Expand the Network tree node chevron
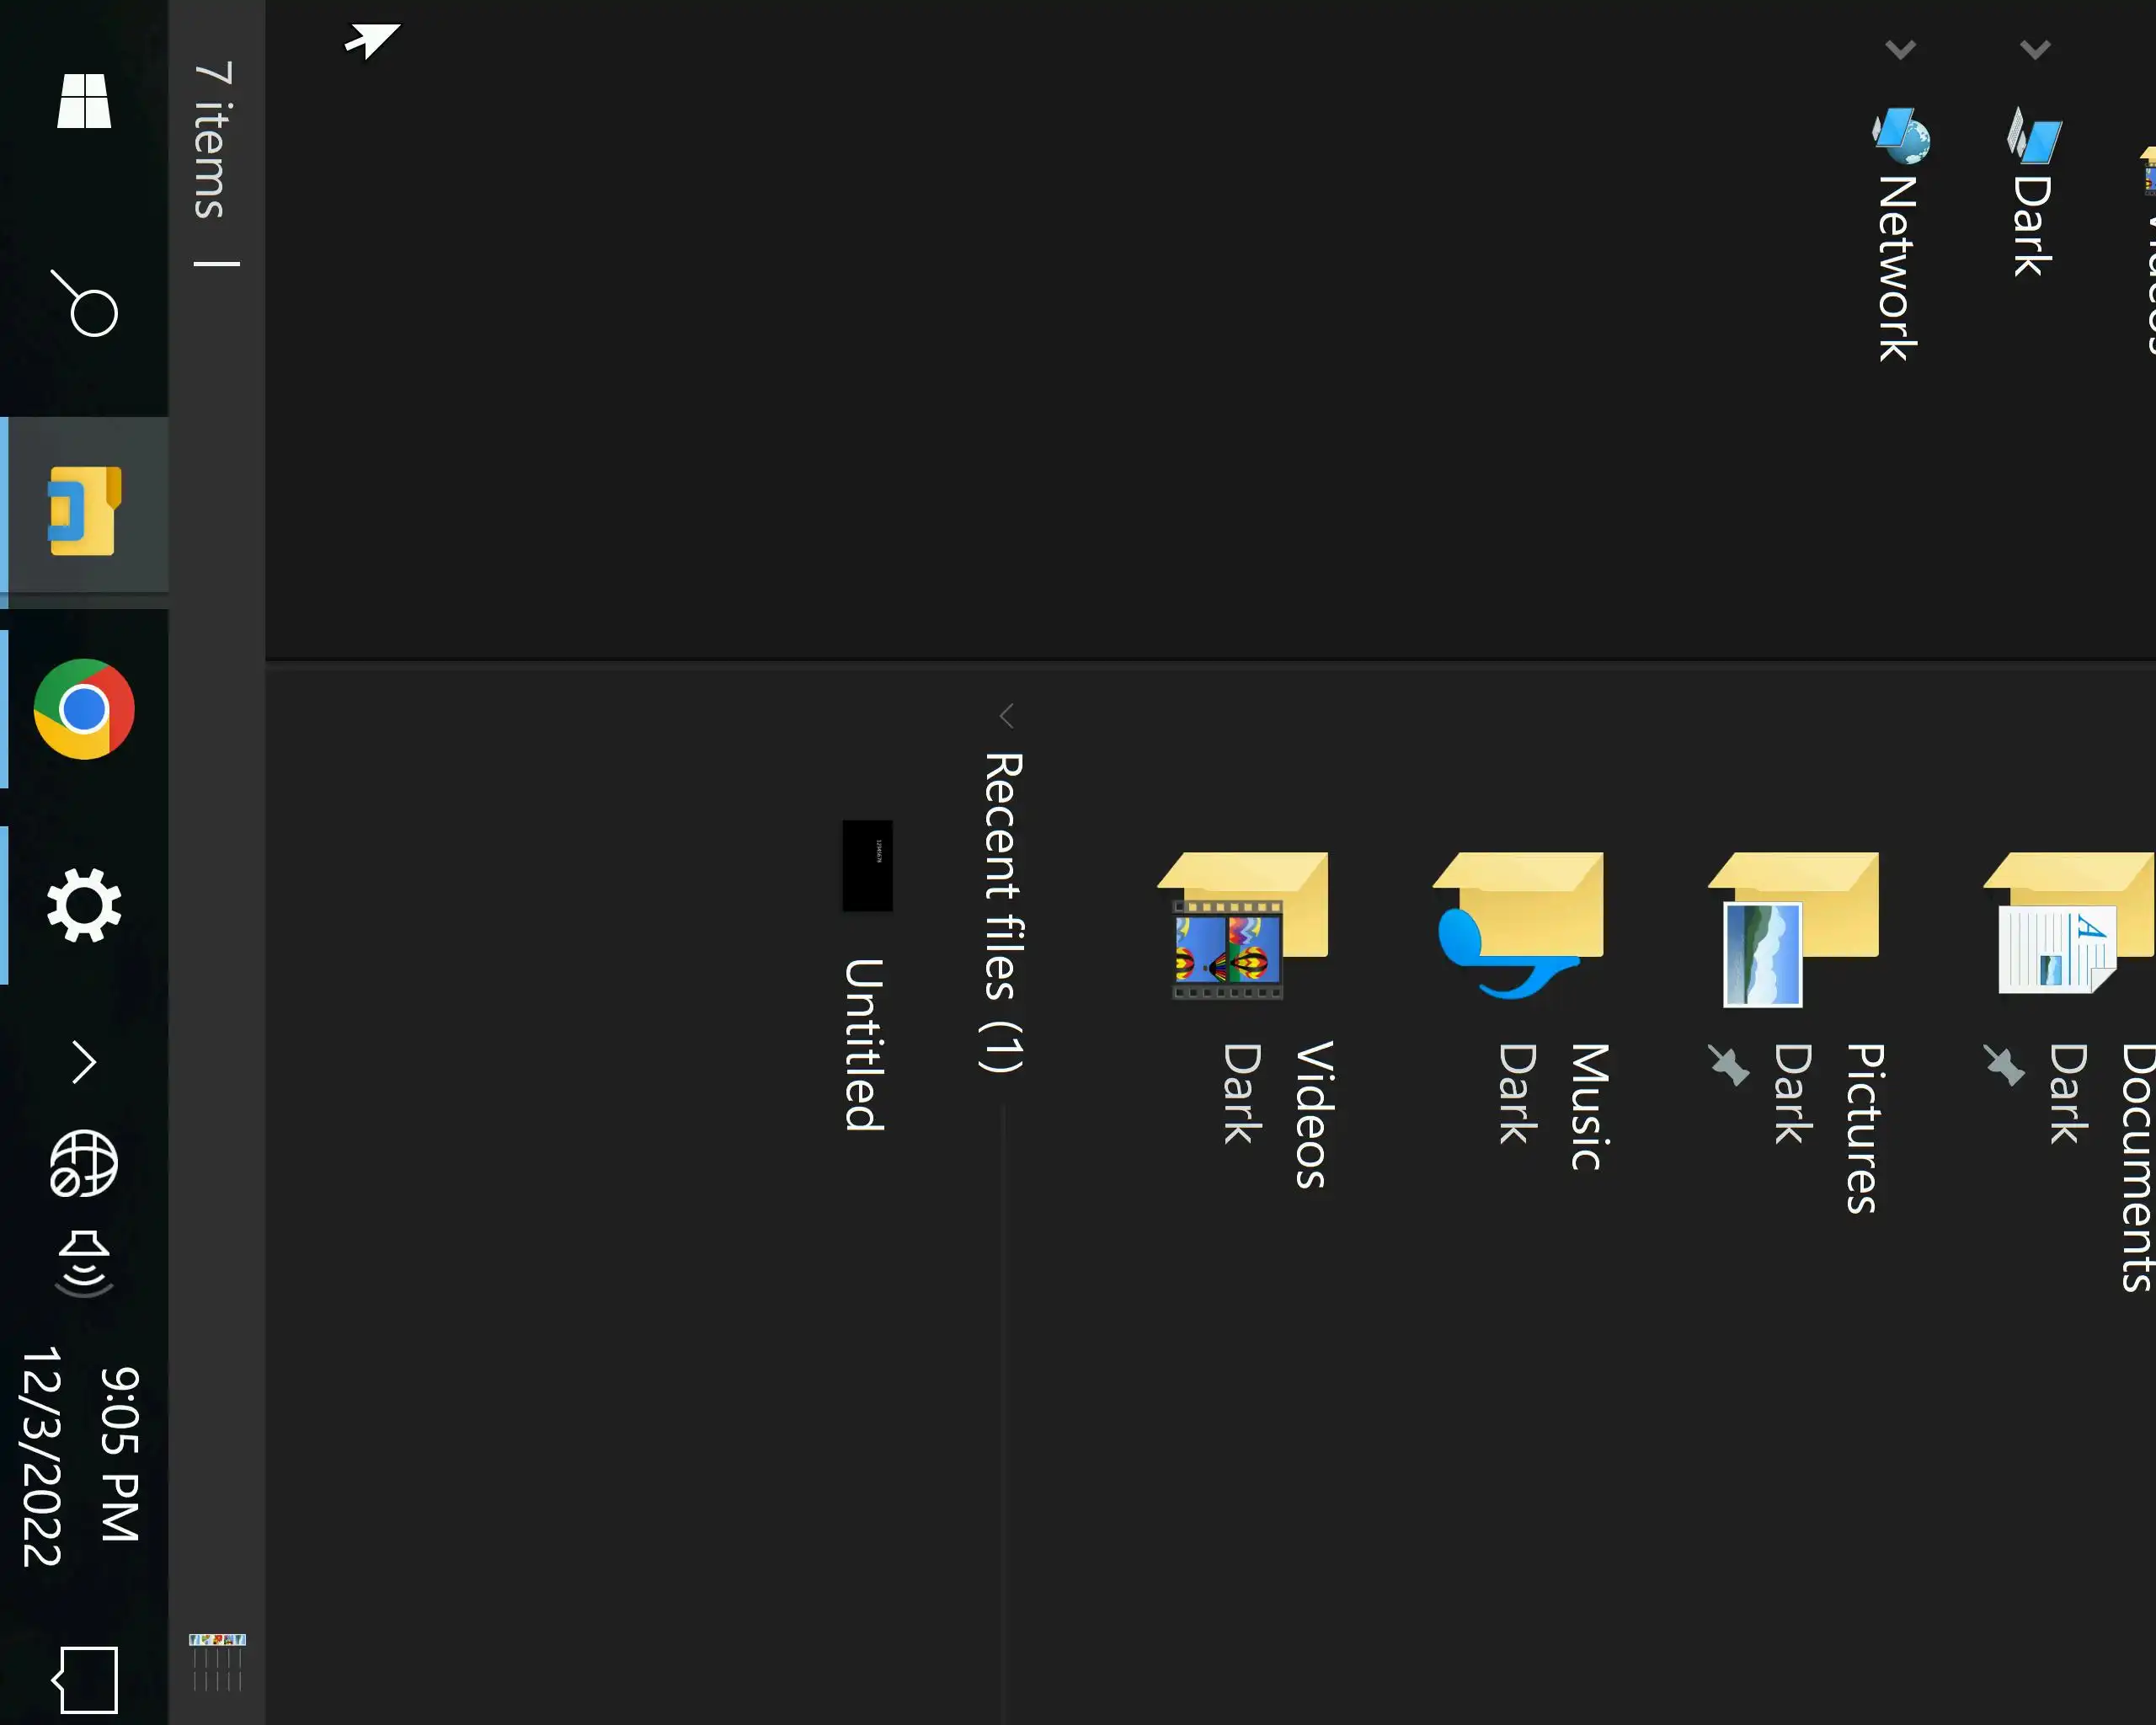The width and height of the screenshot is (2156, 1725). [1900, 49]
